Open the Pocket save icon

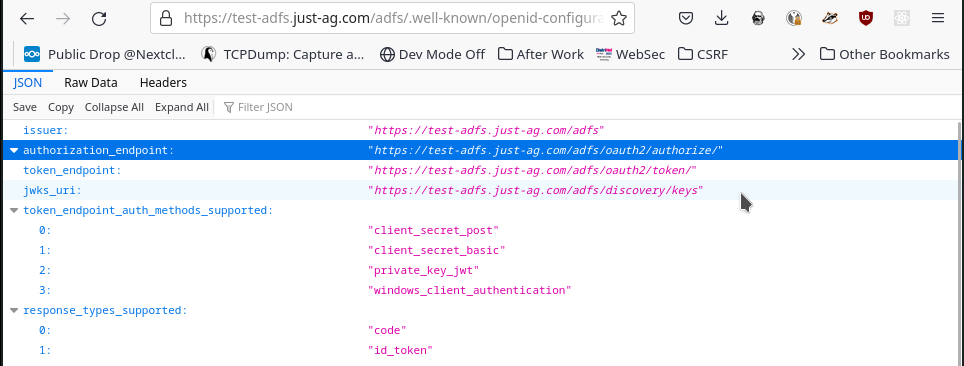[686, 18]
